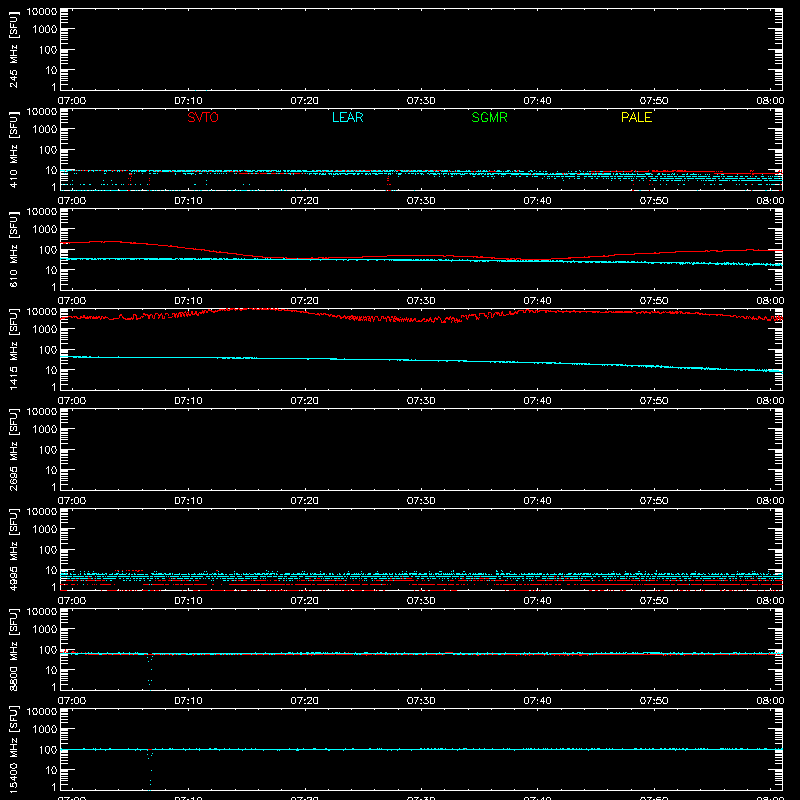Click the 07:30 tick under the 4995 MHz panel

click(x=421, y=601)
